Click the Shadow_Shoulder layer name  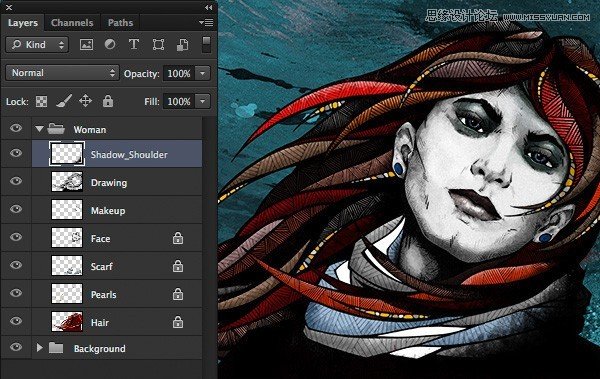tap(129, 155)
